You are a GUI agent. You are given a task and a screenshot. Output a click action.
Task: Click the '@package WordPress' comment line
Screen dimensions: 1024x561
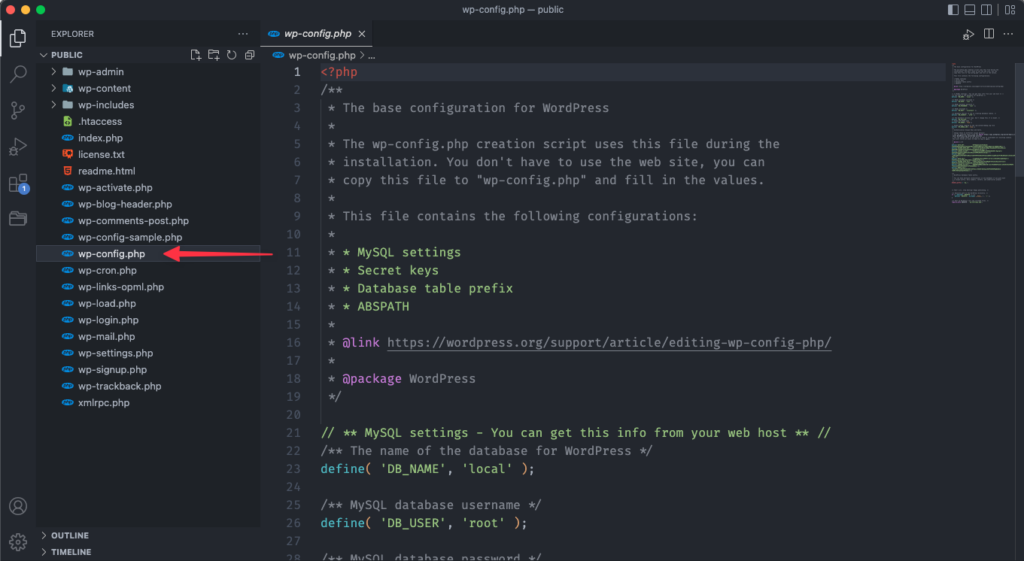pyautogui.click(x=409, y=379)
